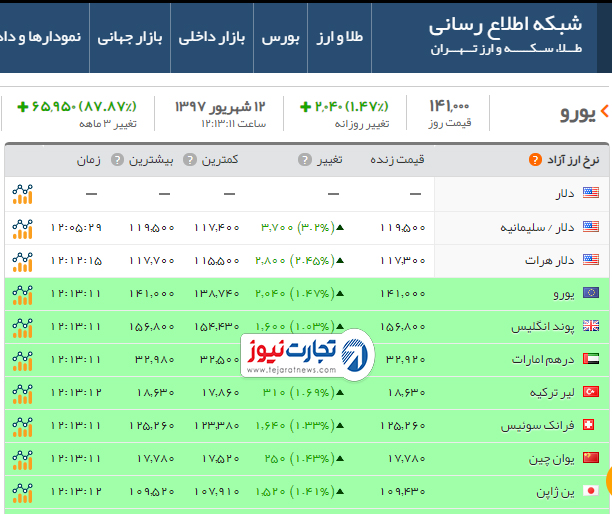Click the Turkish flag beside لیر ترکیه
612x514 pixels.
pyautogui.click(x=591, y=391)
